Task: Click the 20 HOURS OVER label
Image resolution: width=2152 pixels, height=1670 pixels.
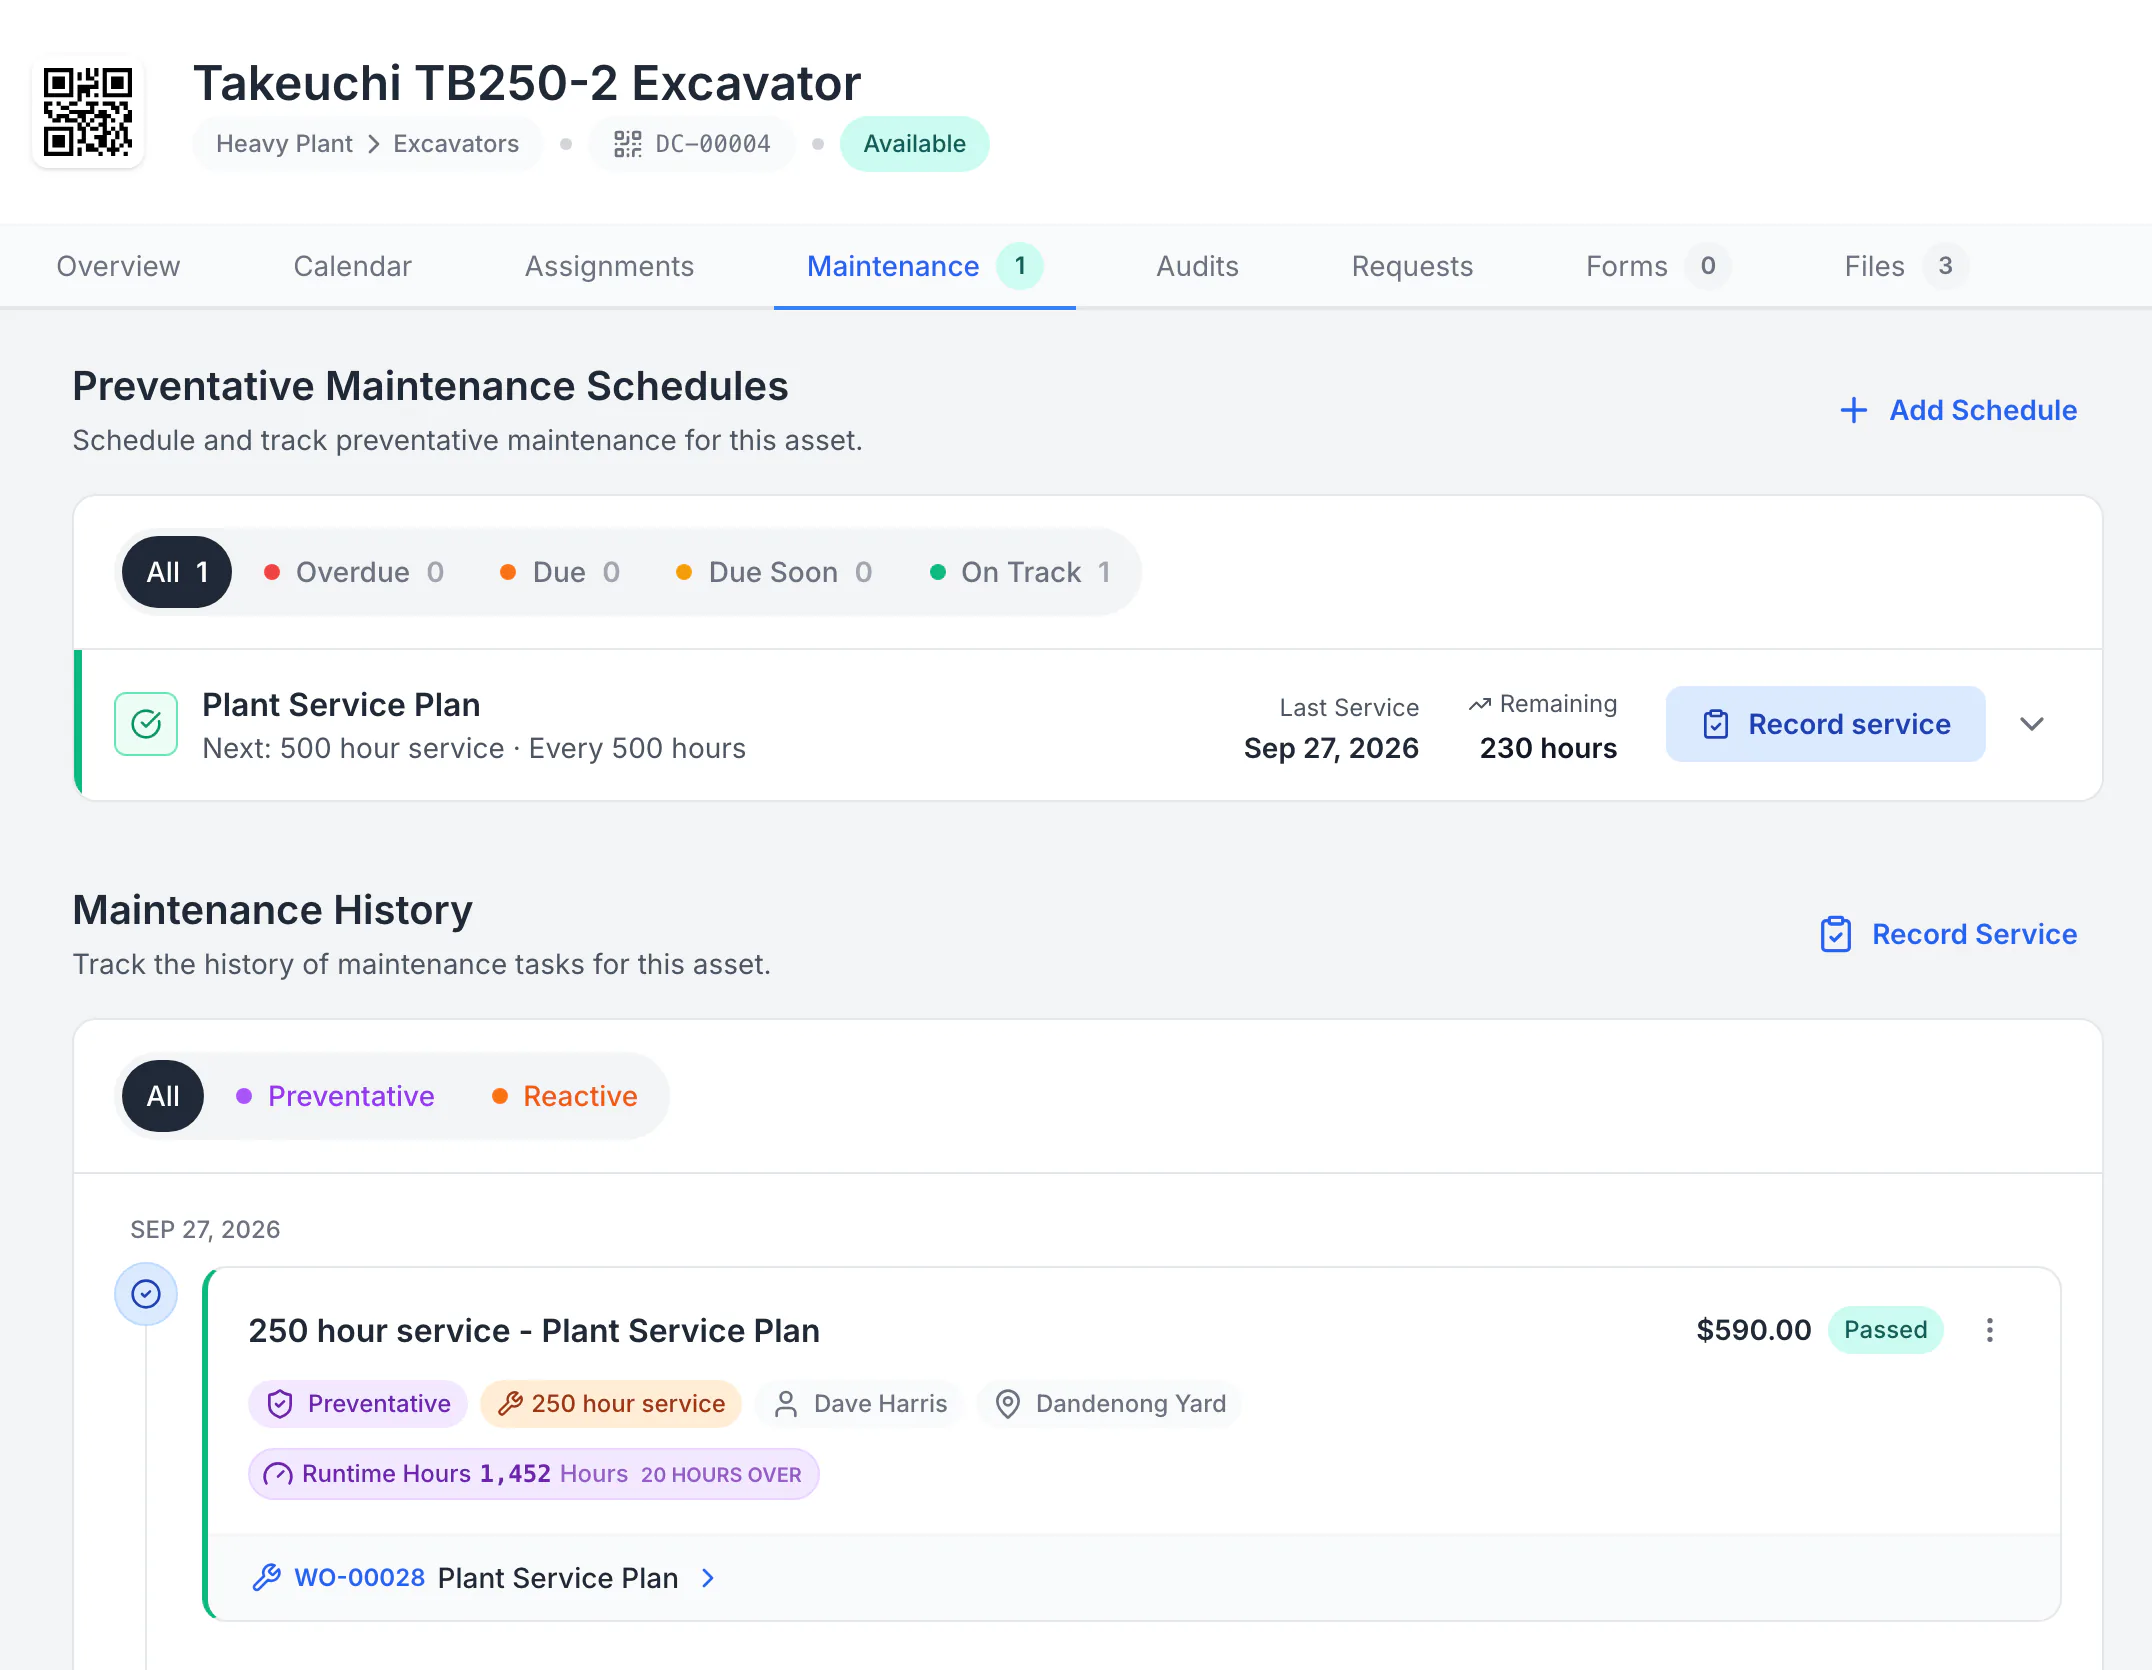Action: (721, 1474)
